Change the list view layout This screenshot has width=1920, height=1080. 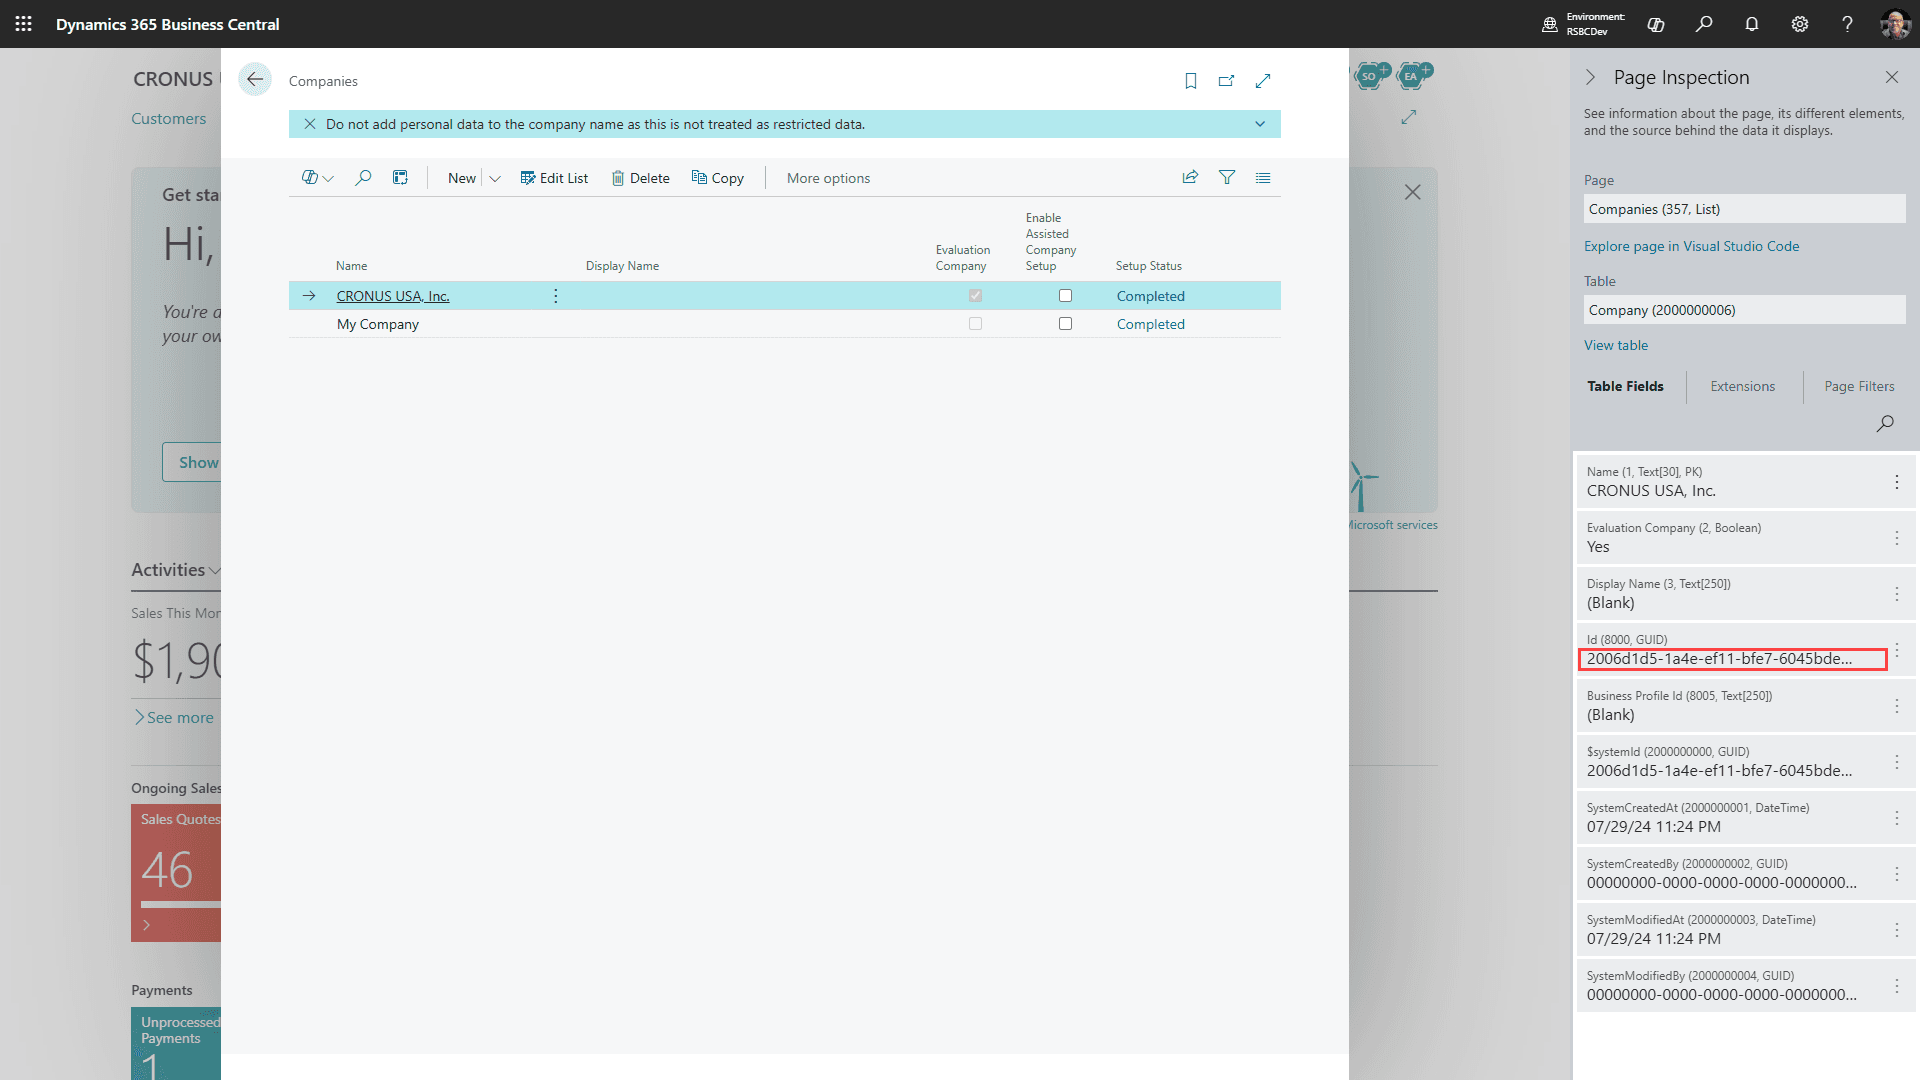point(1263,178)
